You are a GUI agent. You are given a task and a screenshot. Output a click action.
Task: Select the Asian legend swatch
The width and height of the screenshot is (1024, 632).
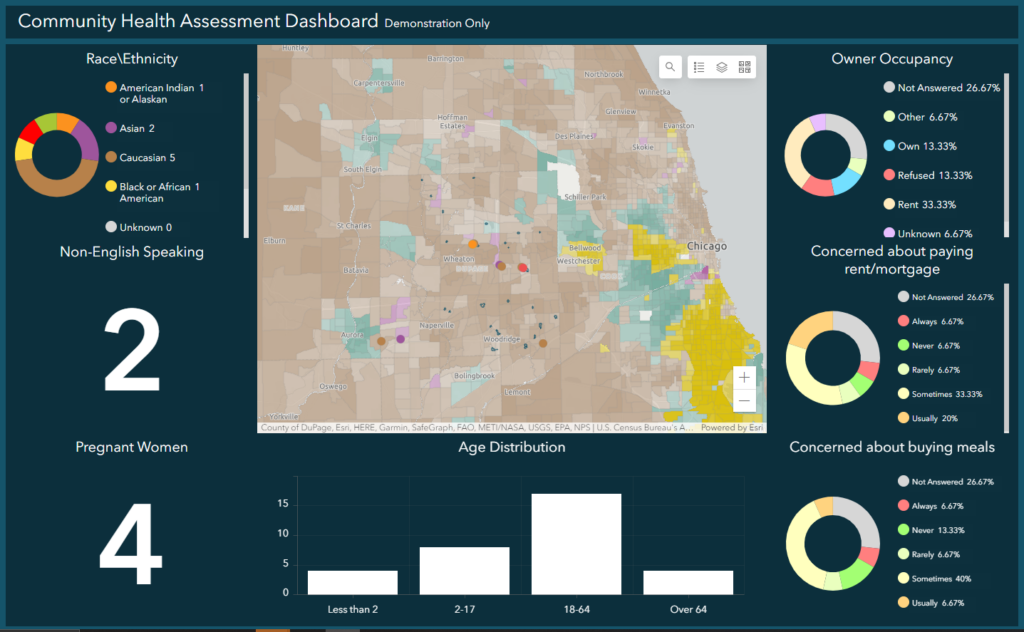point(111,128)
